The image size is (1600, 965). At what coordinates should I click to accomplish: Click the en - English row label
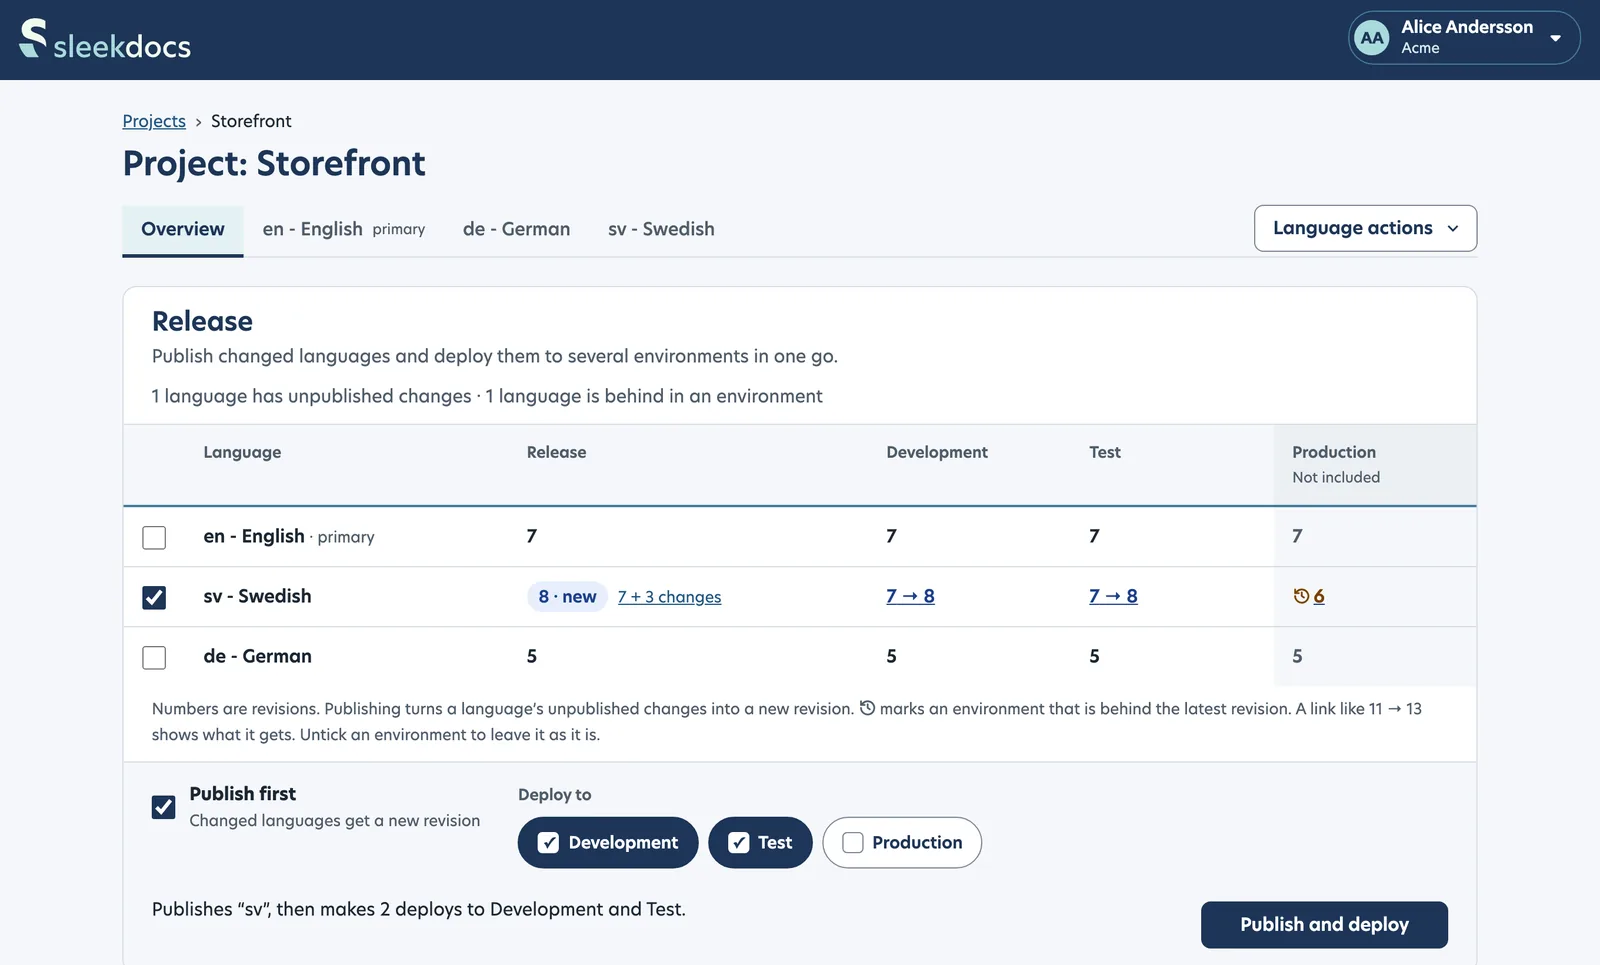click(254, 536)
